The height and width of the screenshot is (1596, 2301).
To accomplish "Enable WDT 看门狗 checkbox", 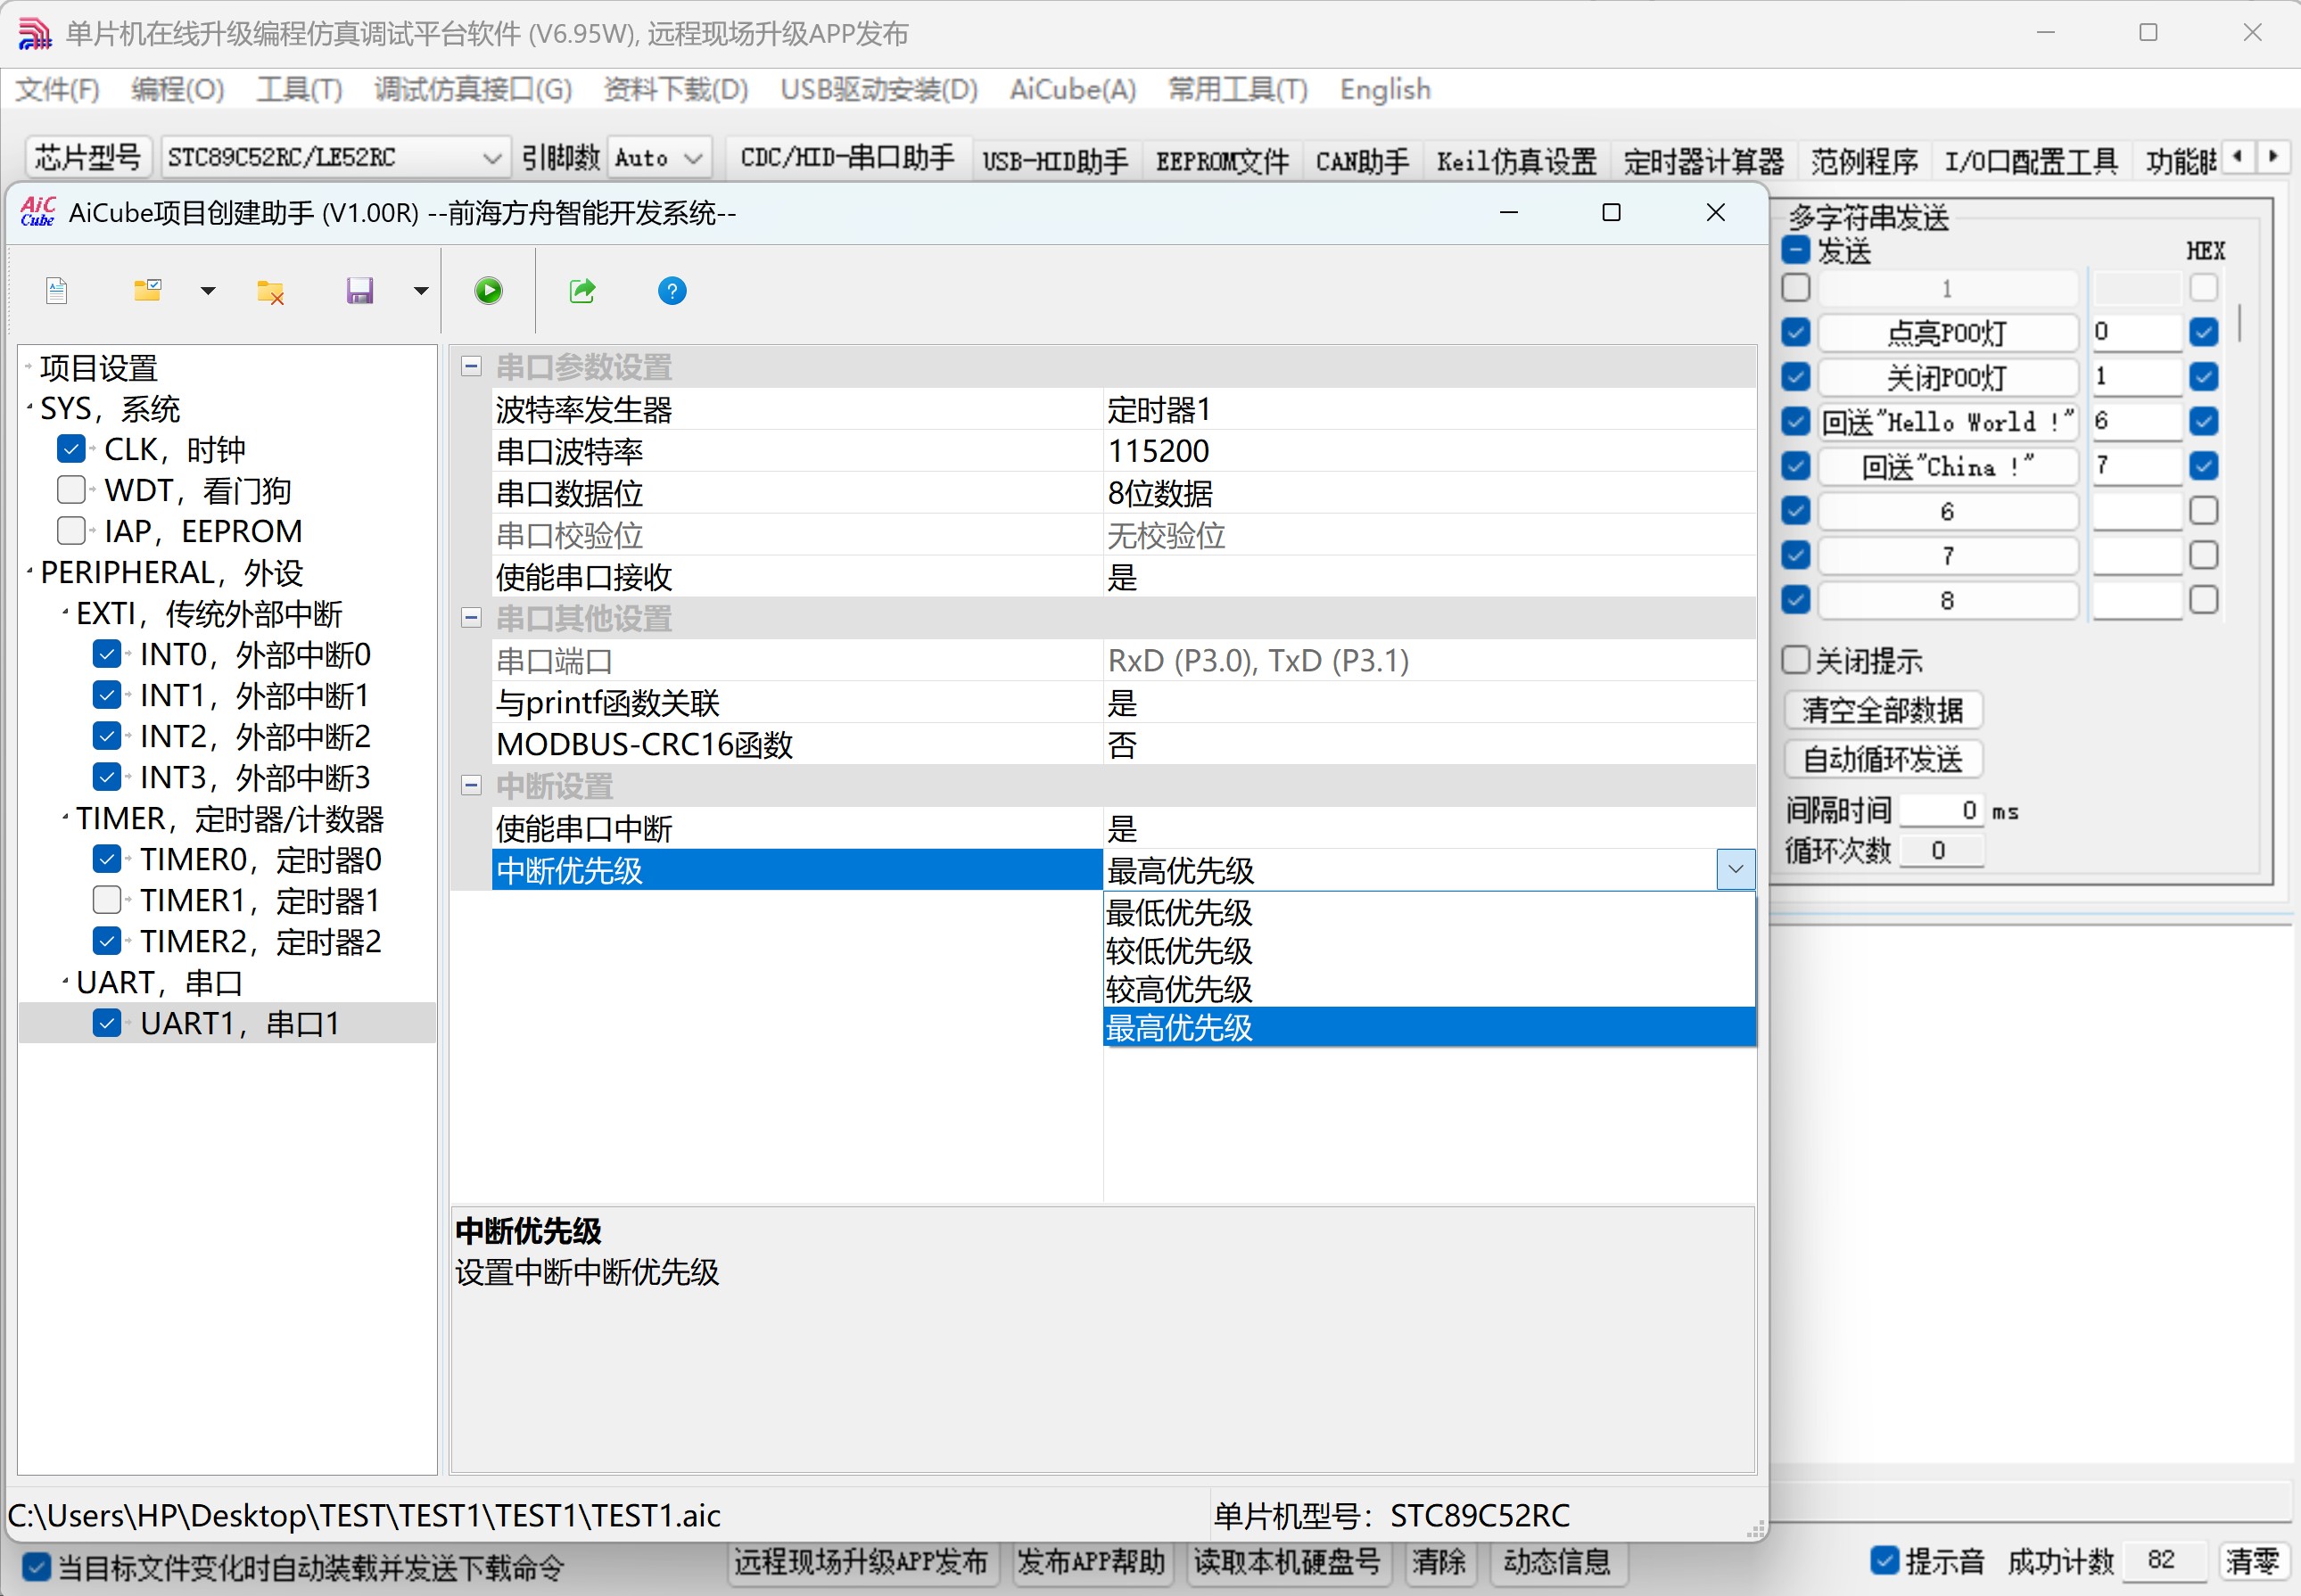I will [x=71, y=490].
